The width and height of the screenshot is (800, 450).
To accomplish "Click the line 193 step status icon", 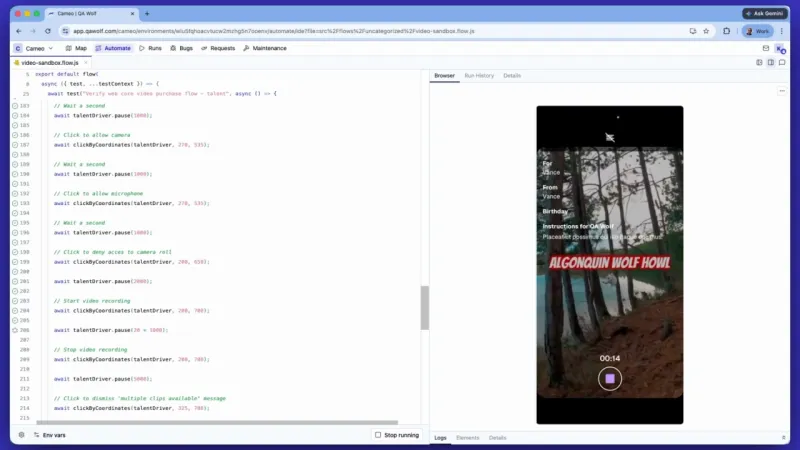I will 15,204.
